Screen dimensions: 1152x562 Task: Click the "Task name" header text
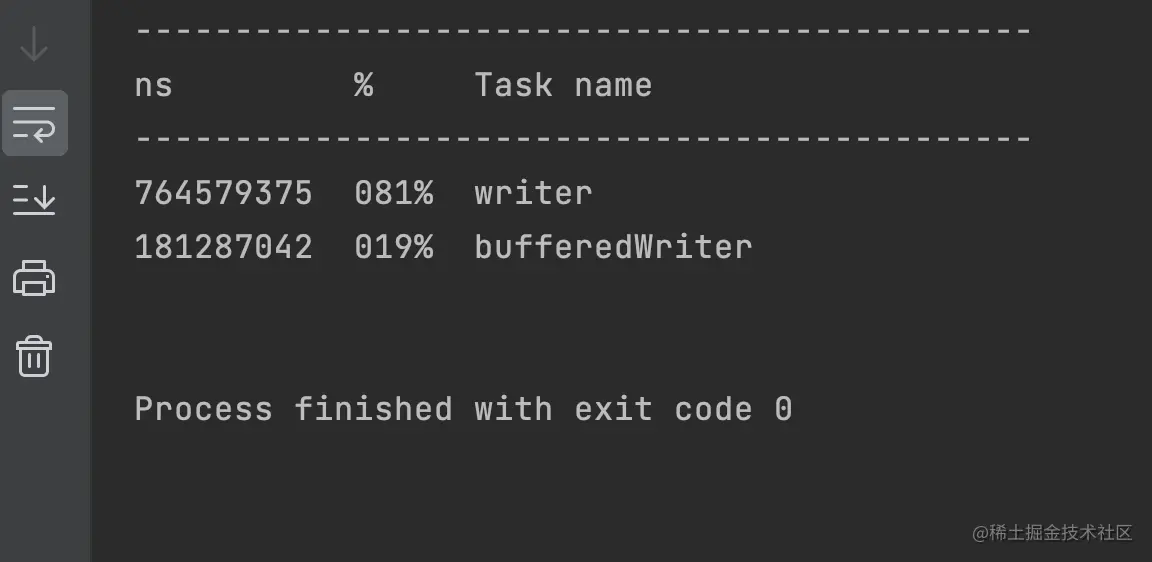[563, 86]
